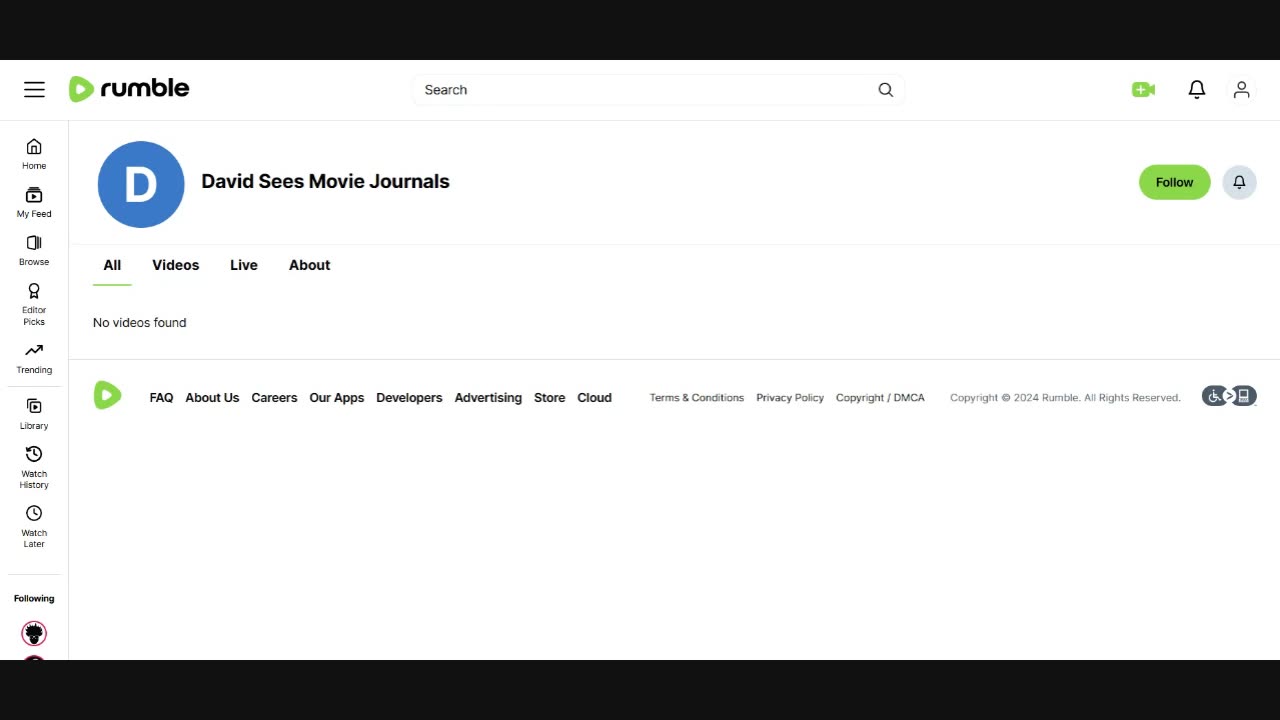Open first followed channel avatar
Screen dimensions: 1280x720
(34, 633)
